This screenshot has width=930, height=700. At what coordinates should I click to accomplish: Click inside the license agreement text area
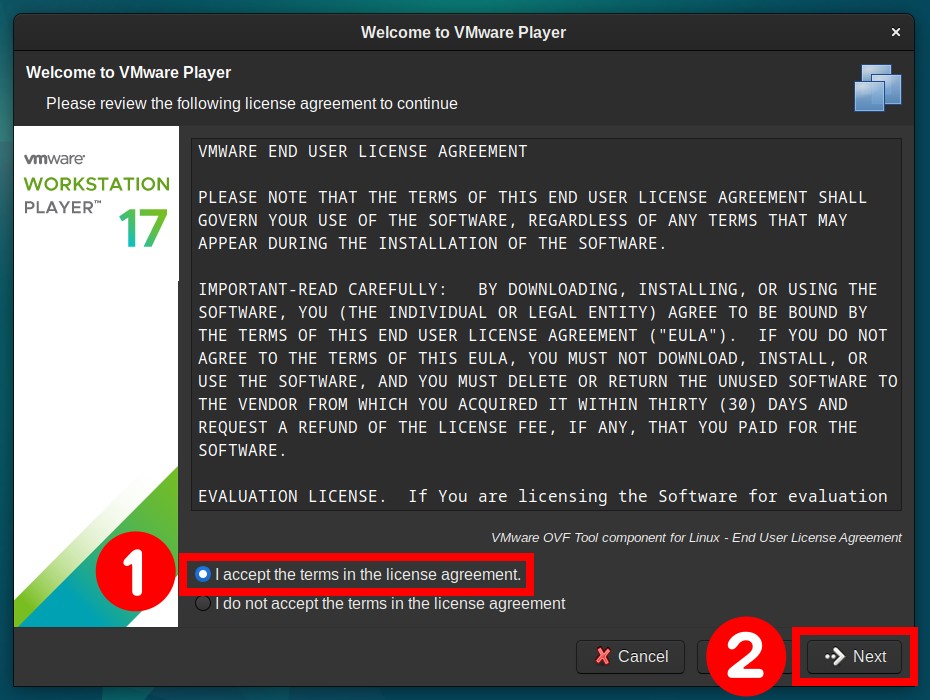(x=546, y=324)
